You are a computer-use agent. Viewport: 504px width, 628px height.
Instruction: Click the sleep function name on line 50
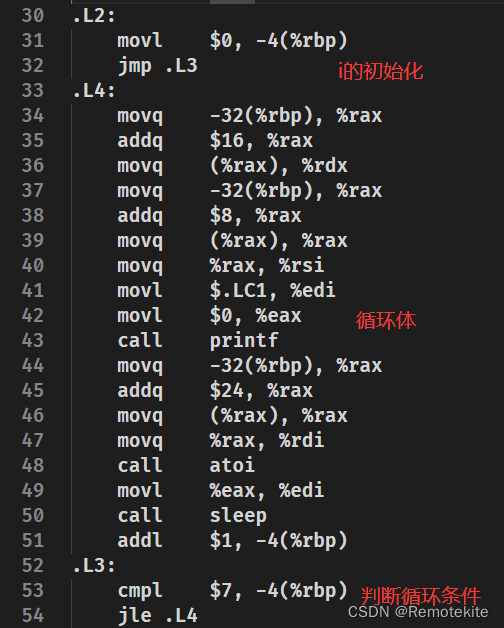pos(238,516)
